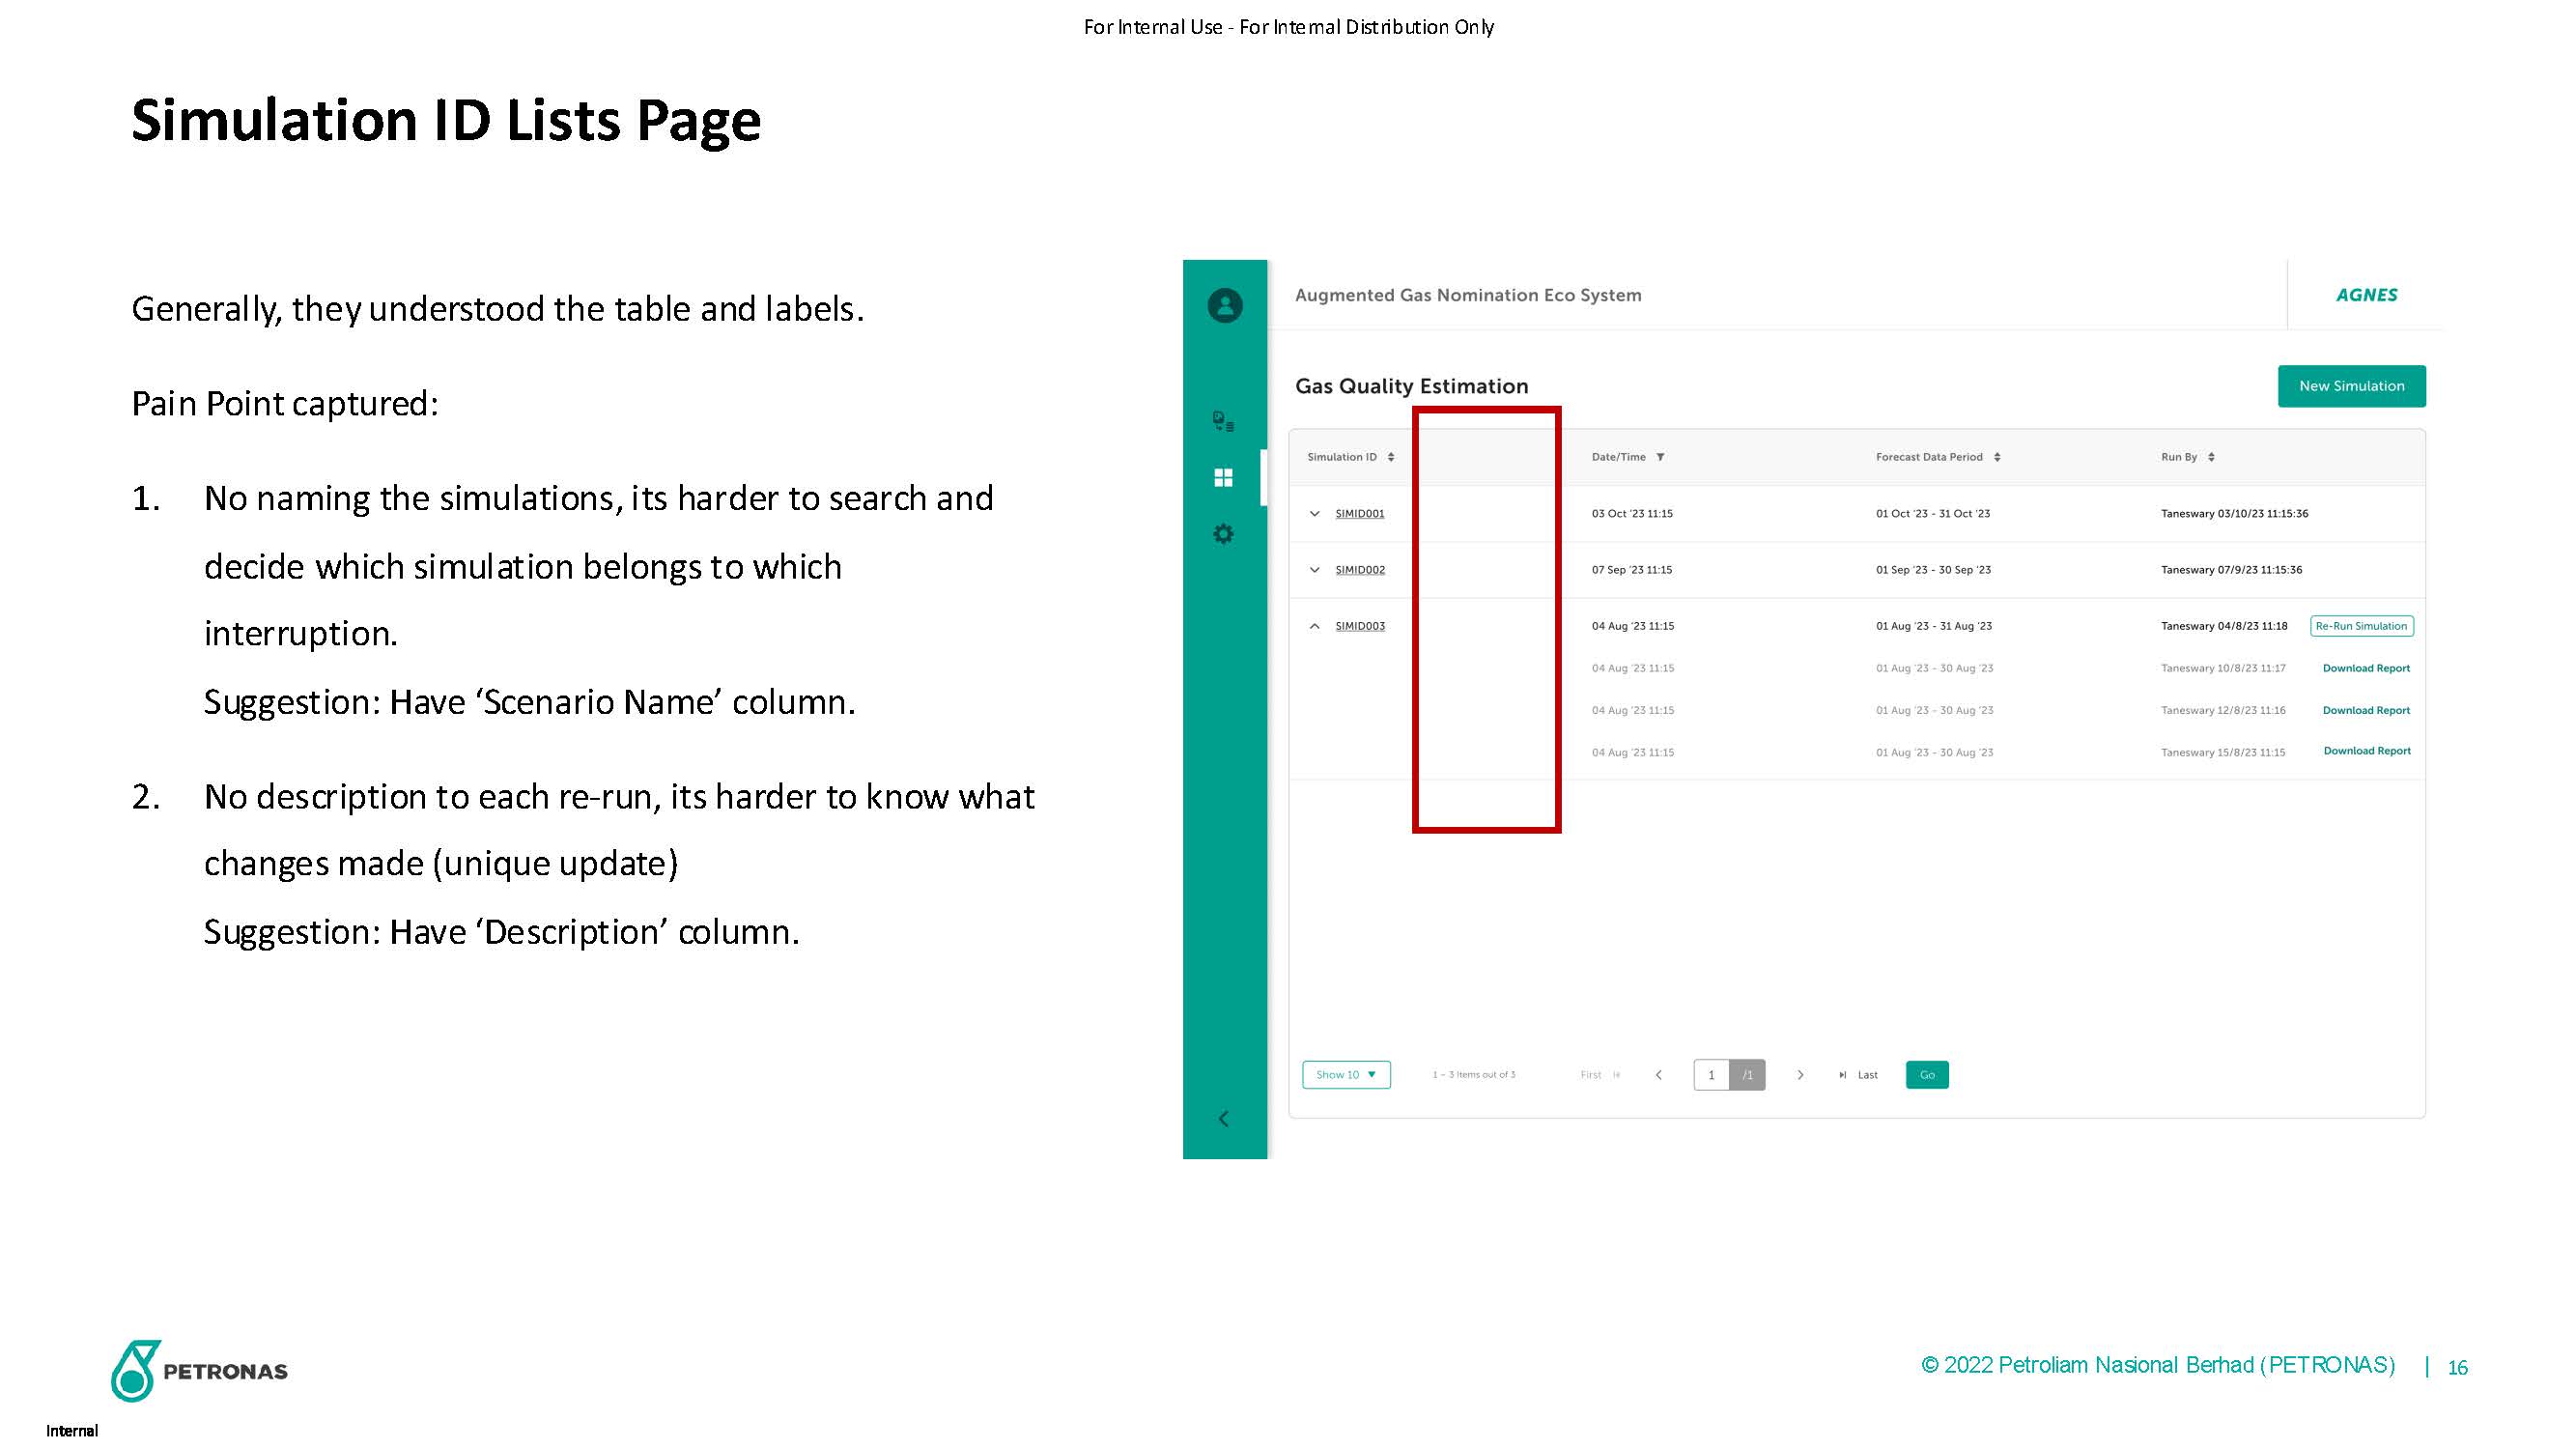Sort by the Forecast Data Period arrows
This screenshot has width=2576, height=1449.
[x=1997, y=457]
